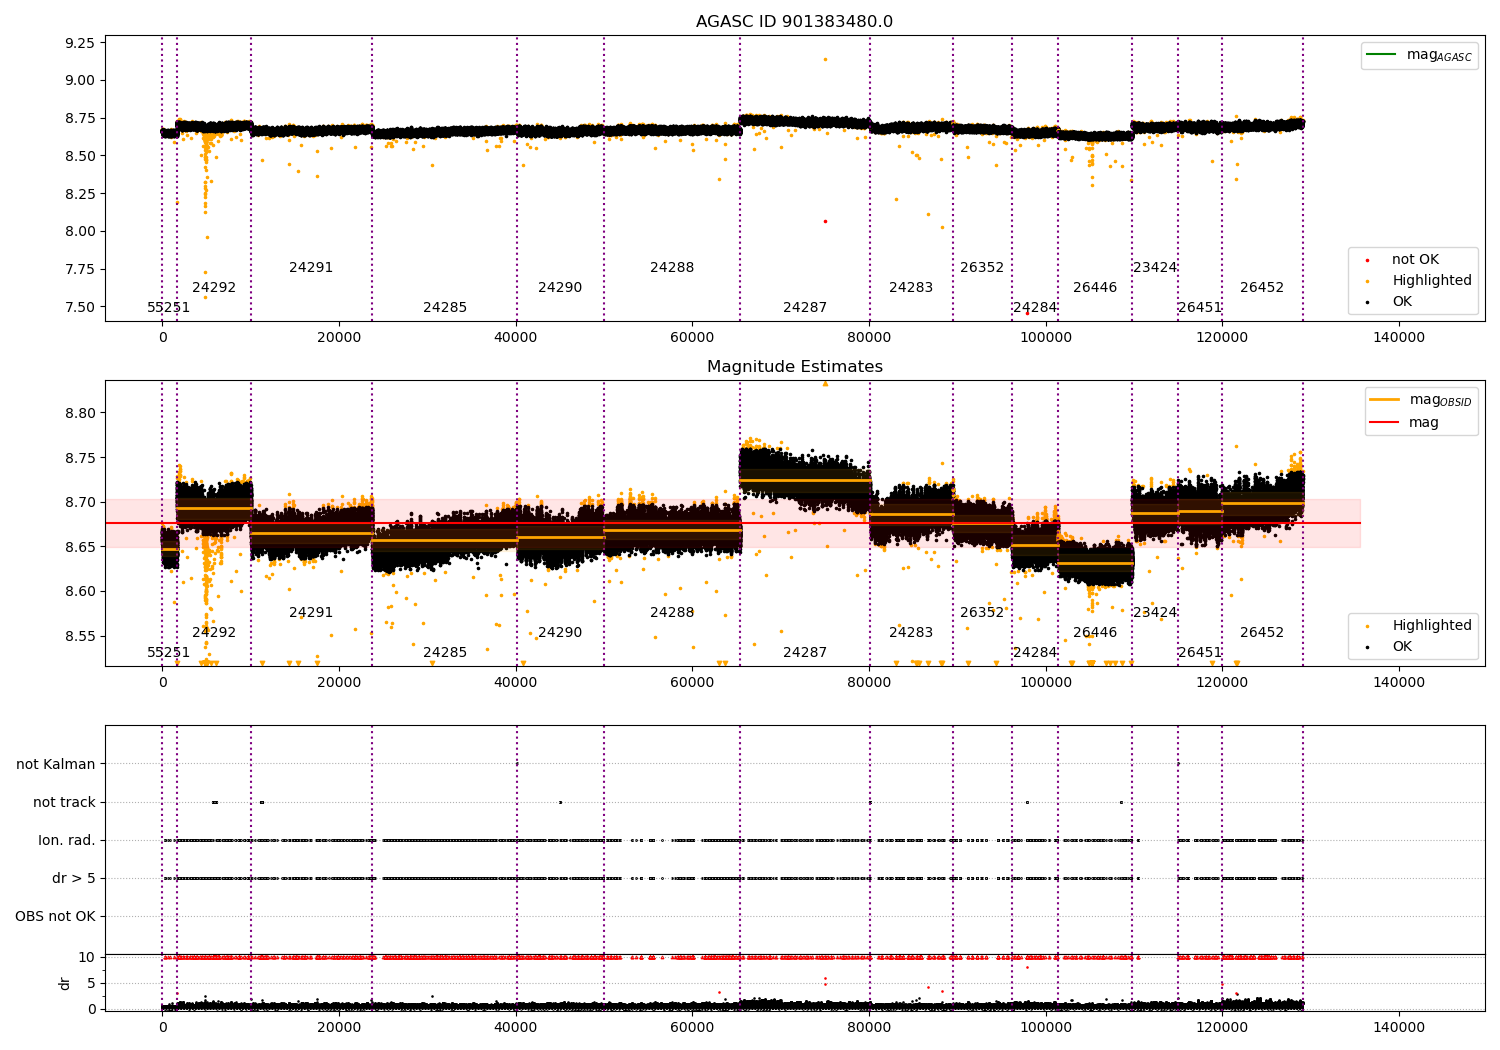This screenshot has width=1500, height=1050.
Task: Click OBSID label 24285 in the top plot
Action: (x=445, y=308)
